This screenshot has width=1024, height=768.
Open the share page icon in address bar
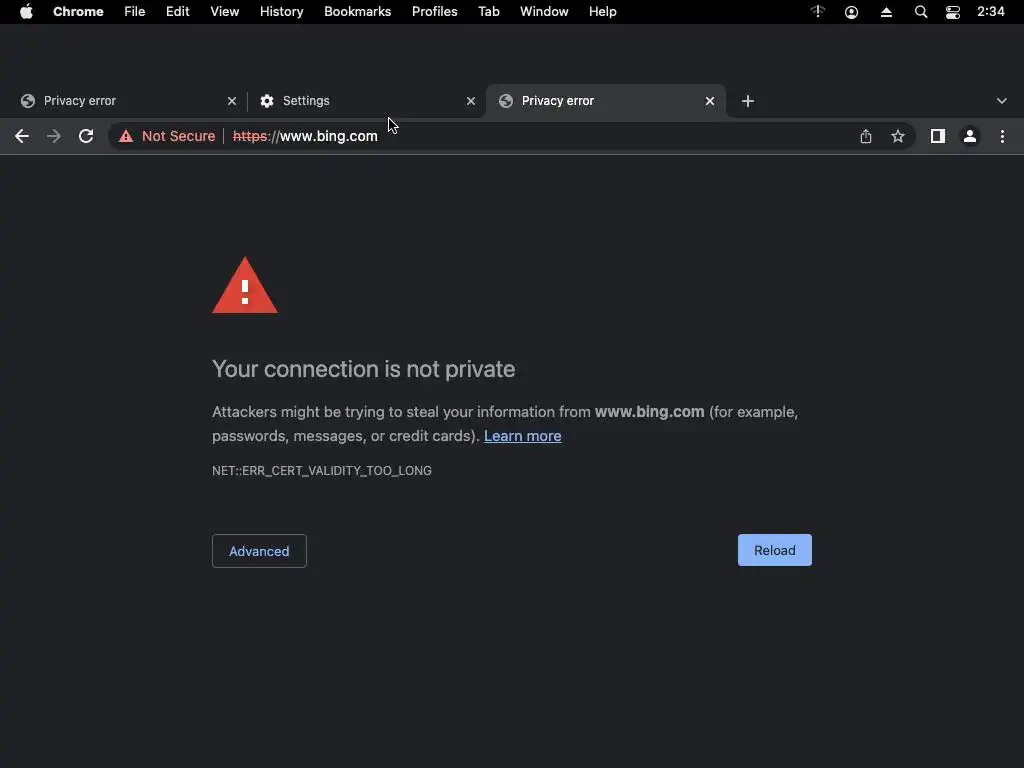pos(866,136)
